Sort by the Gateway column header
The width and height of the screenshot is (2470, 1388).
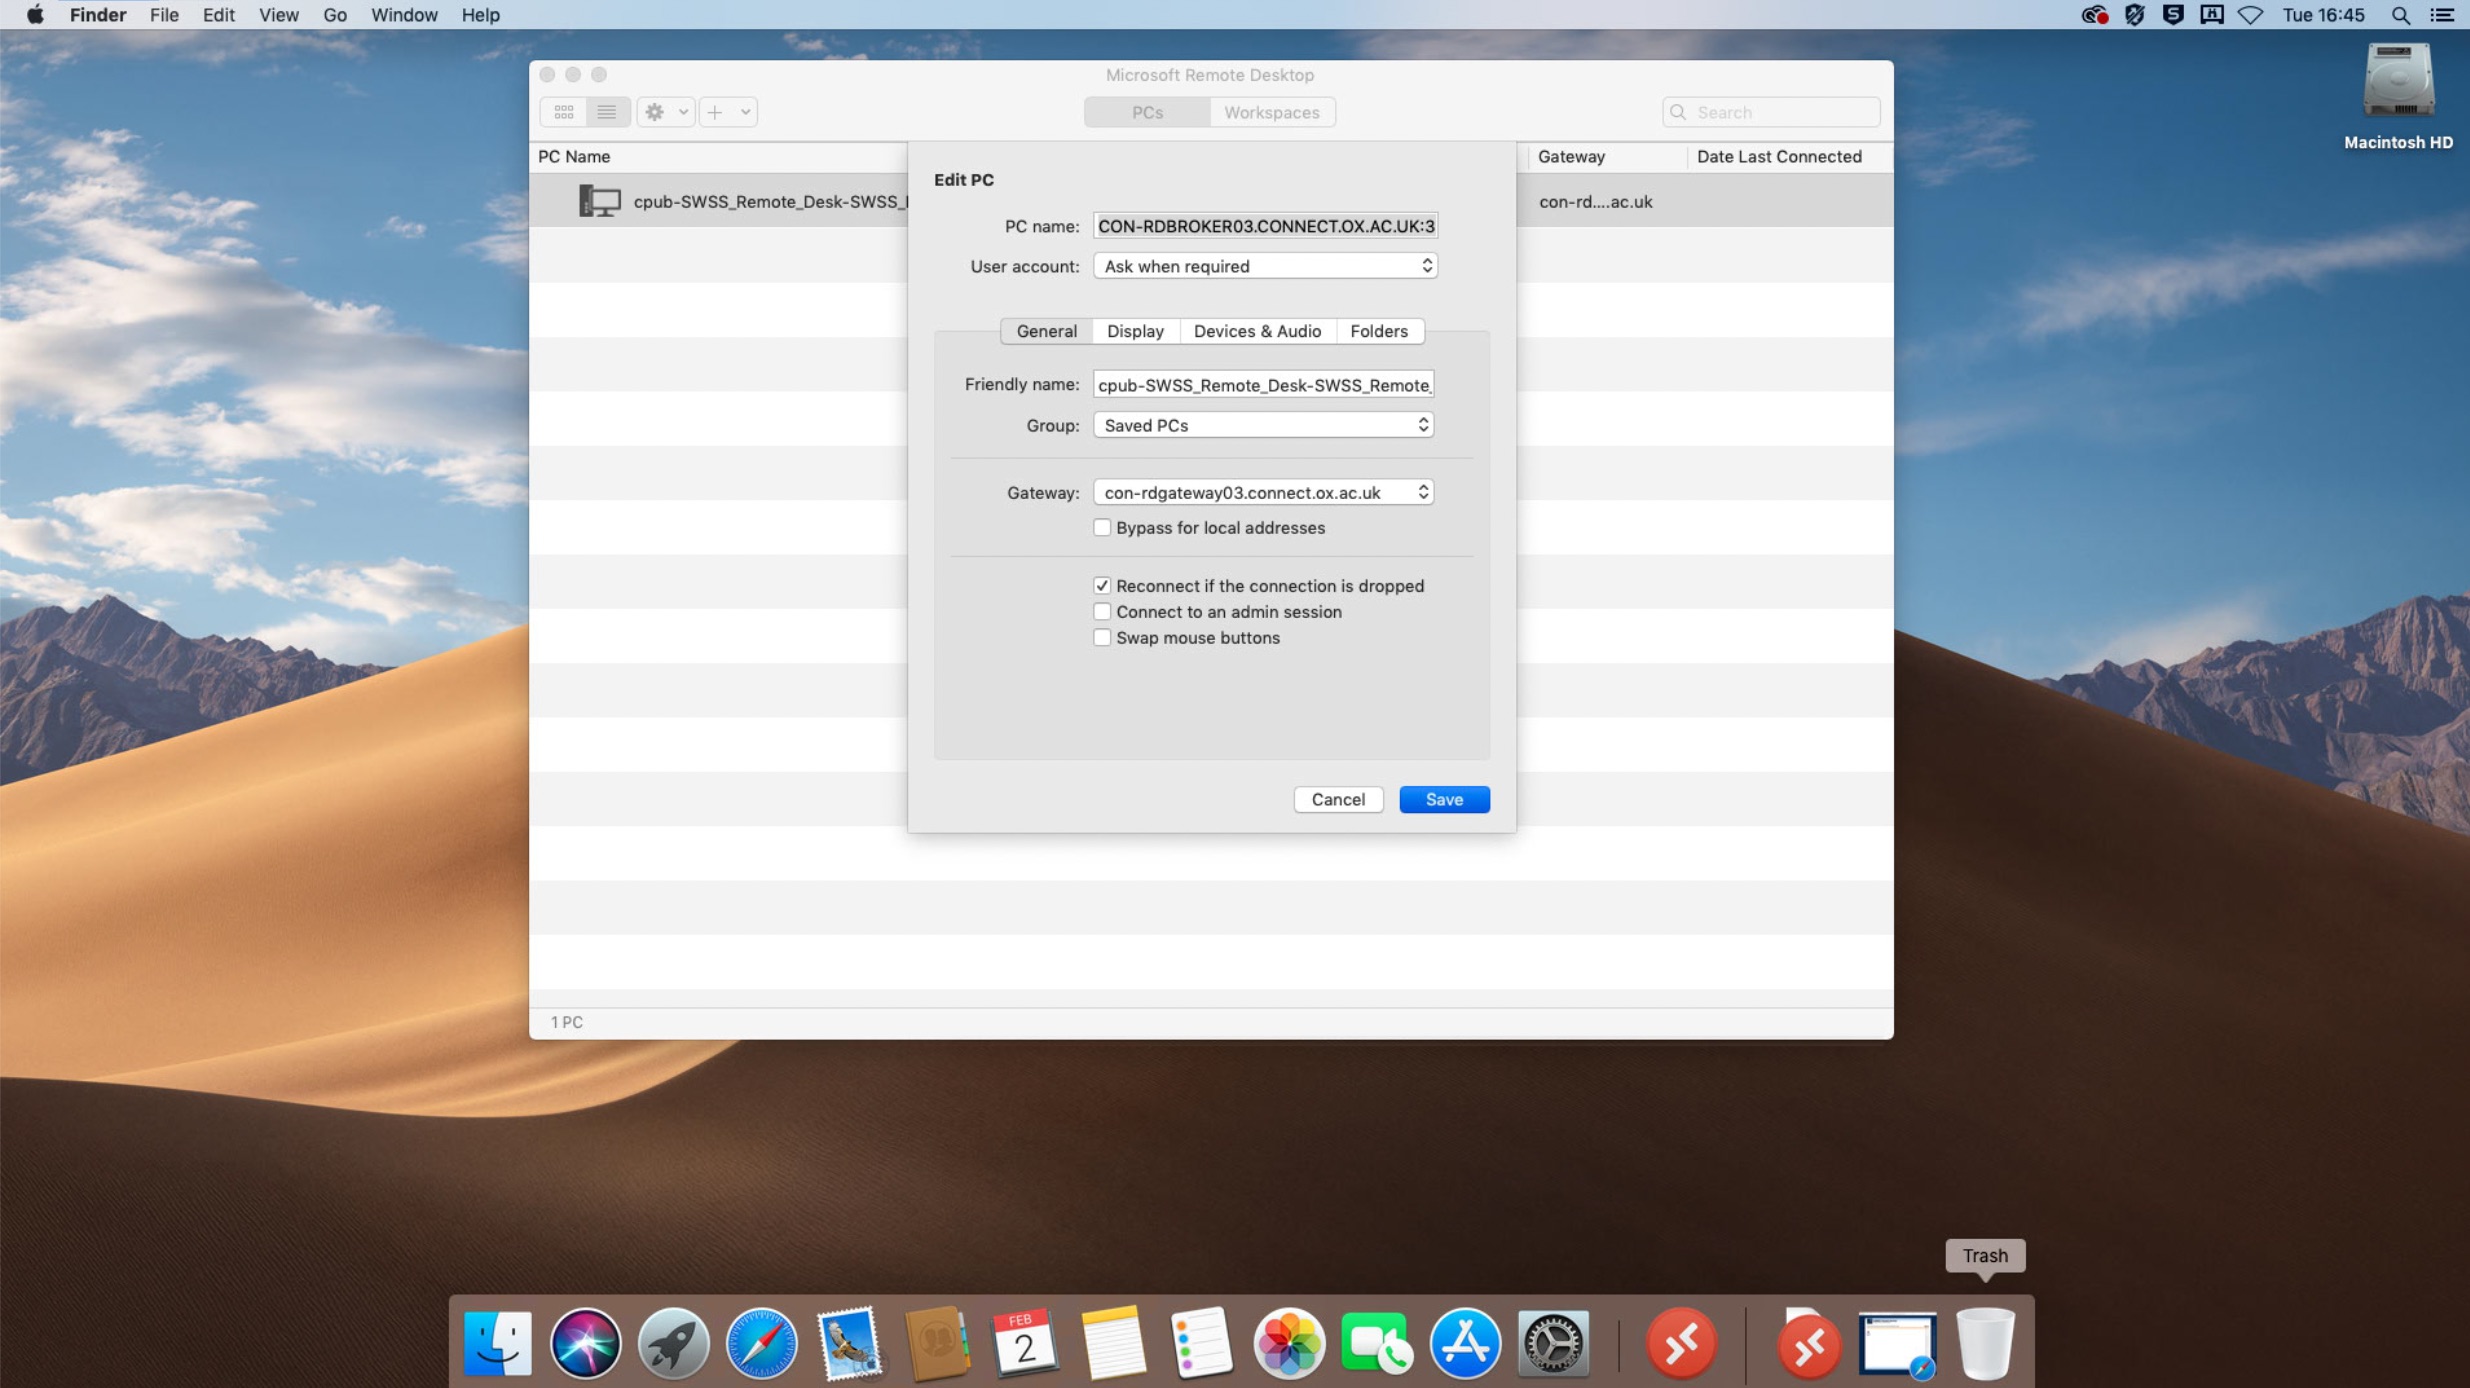1571,156
